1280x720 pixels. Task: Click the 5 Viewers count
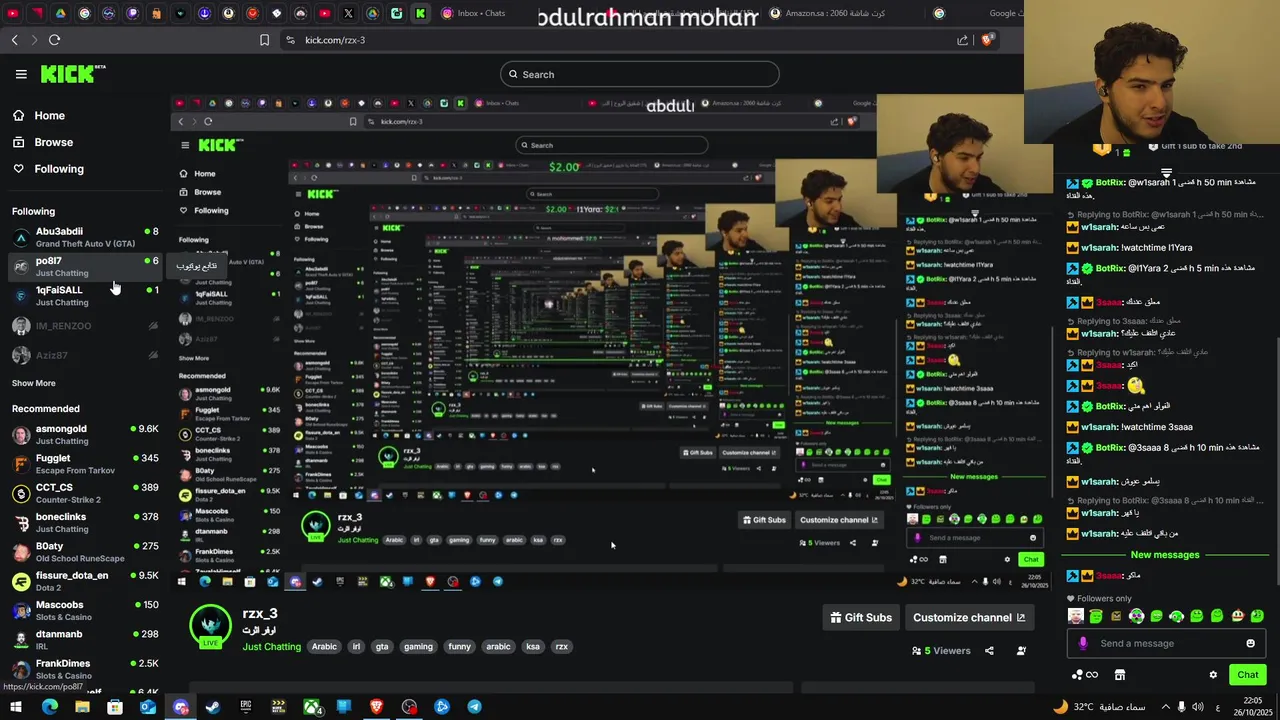pyautogui.click(x=941, y=651)
